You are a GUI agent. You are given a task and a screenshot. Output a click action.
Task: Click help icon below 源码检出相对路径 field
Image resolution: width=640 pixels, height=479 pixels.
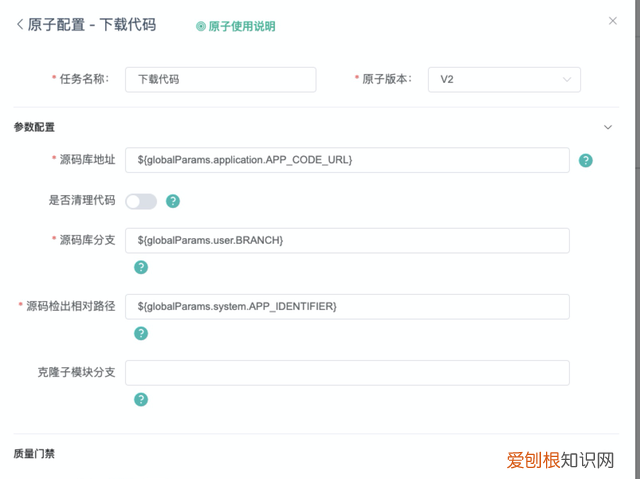(x=141, y=333)
